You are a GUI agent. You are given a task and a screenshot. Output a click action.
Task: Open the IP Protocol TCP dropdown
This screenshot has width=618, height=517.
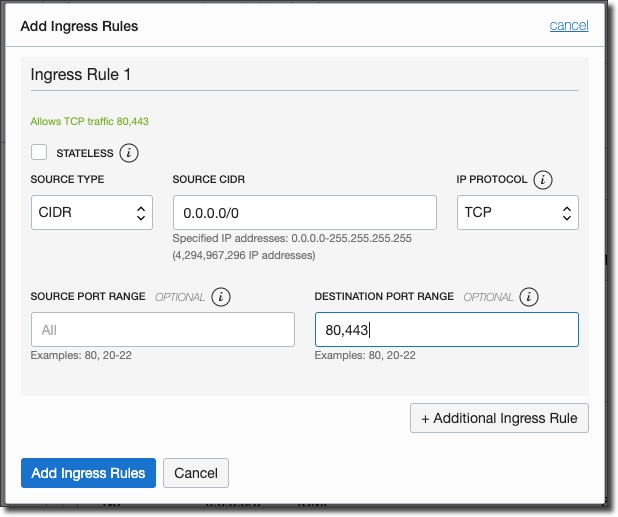click(517, 213)
